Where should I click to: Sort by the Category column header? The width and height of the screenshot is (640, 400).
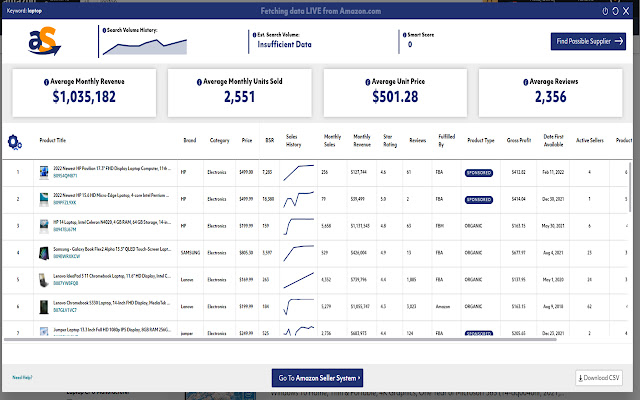[x=220, y=140]
